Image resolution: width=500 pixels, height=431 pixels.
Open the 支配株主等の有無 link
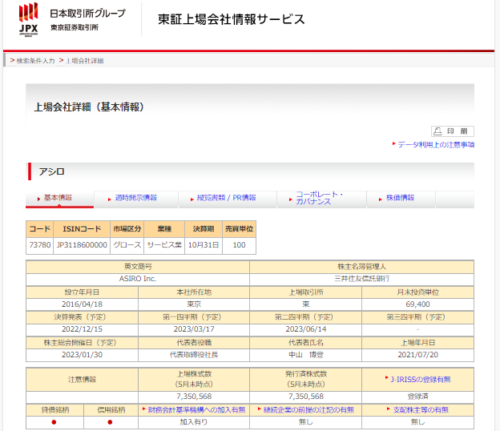tap(421, 410)
